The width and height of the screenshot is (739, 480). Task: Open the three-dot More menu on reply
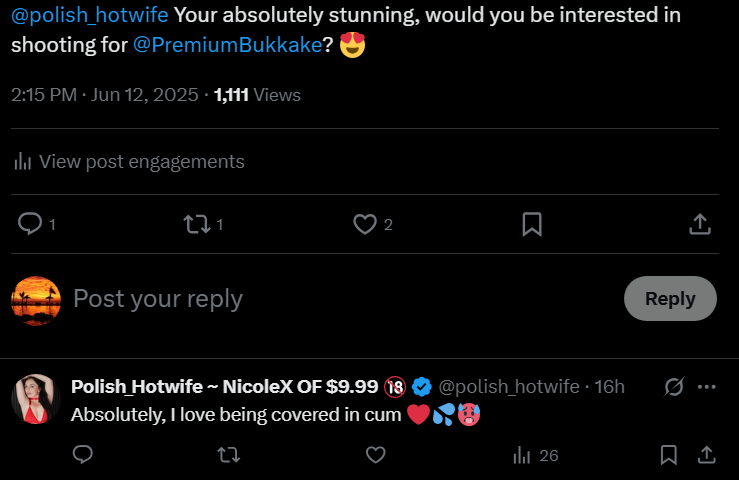[x=706, y=387]
